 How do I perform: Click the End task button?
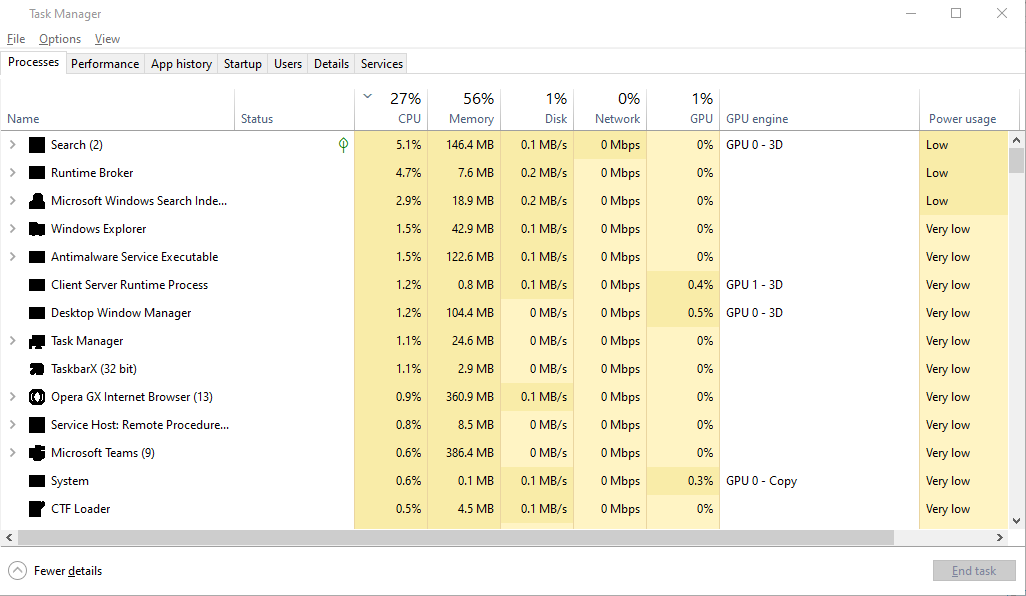(974, 571)
